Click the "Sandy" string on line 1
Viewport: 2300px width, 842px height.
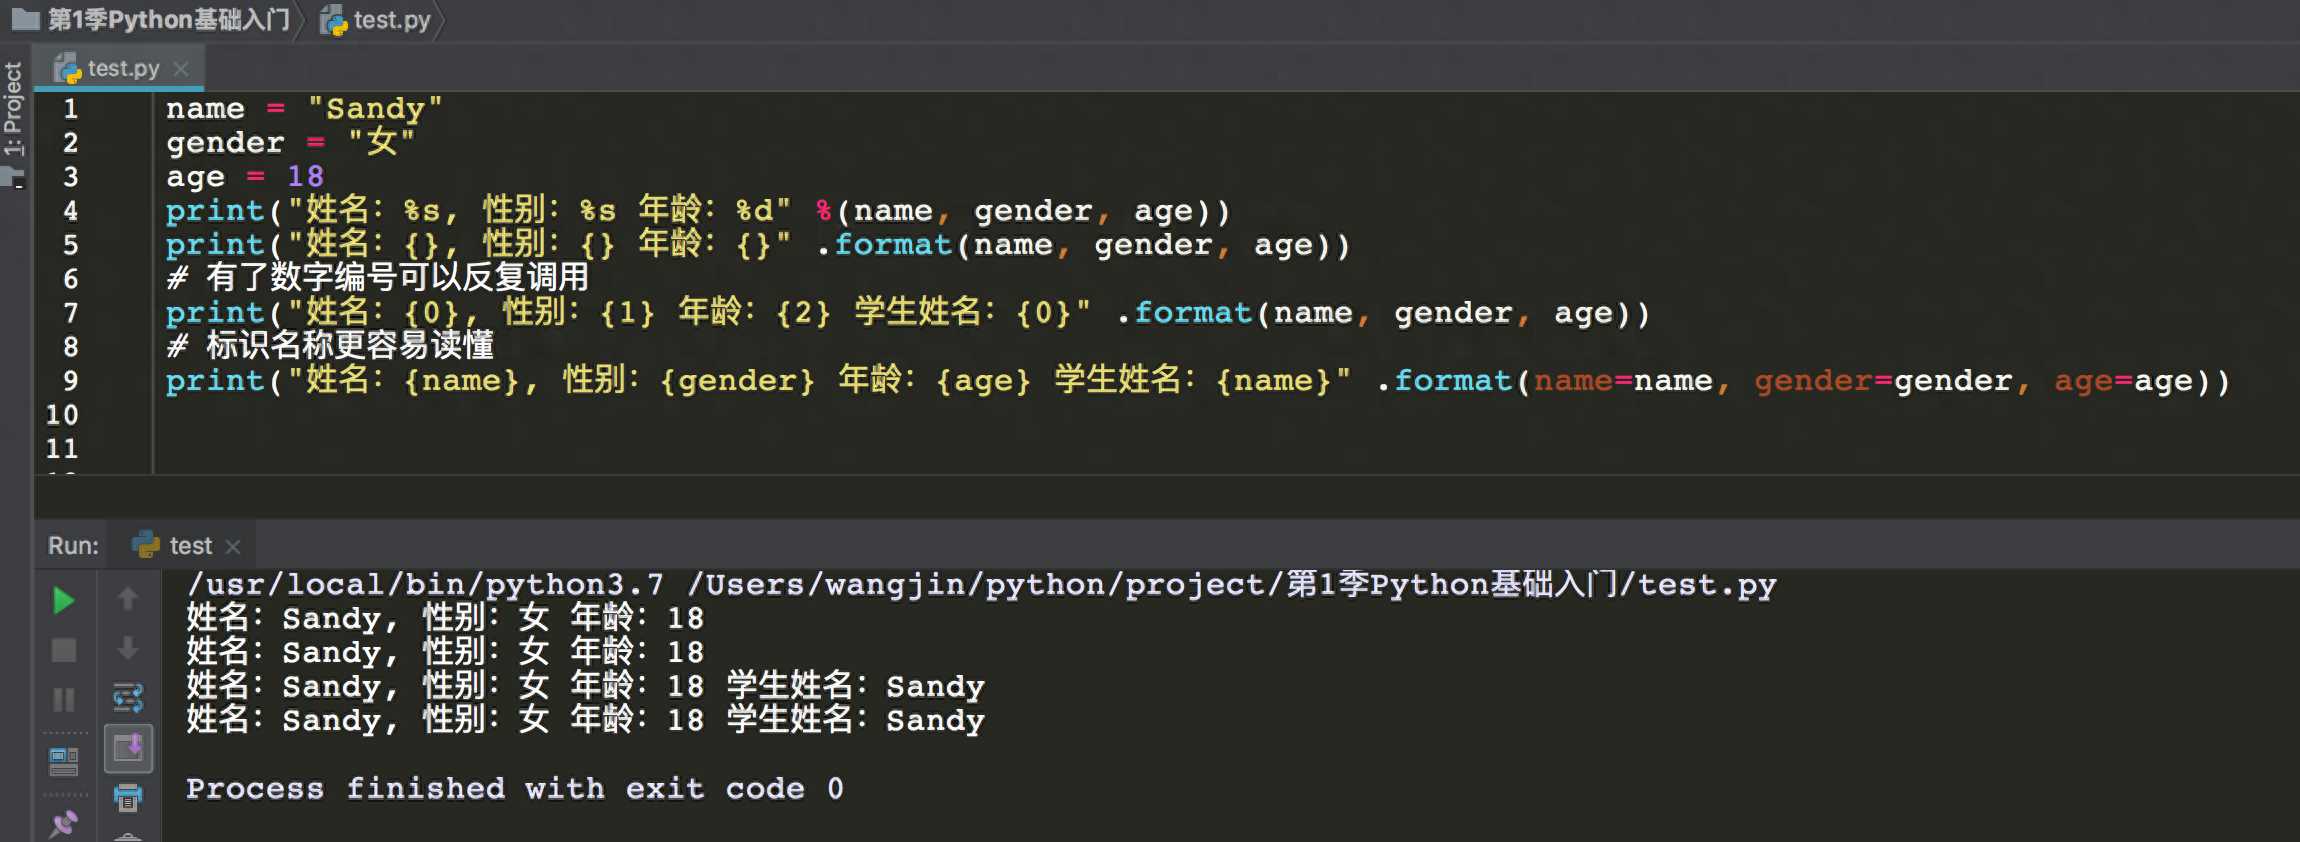pos(374,108)
